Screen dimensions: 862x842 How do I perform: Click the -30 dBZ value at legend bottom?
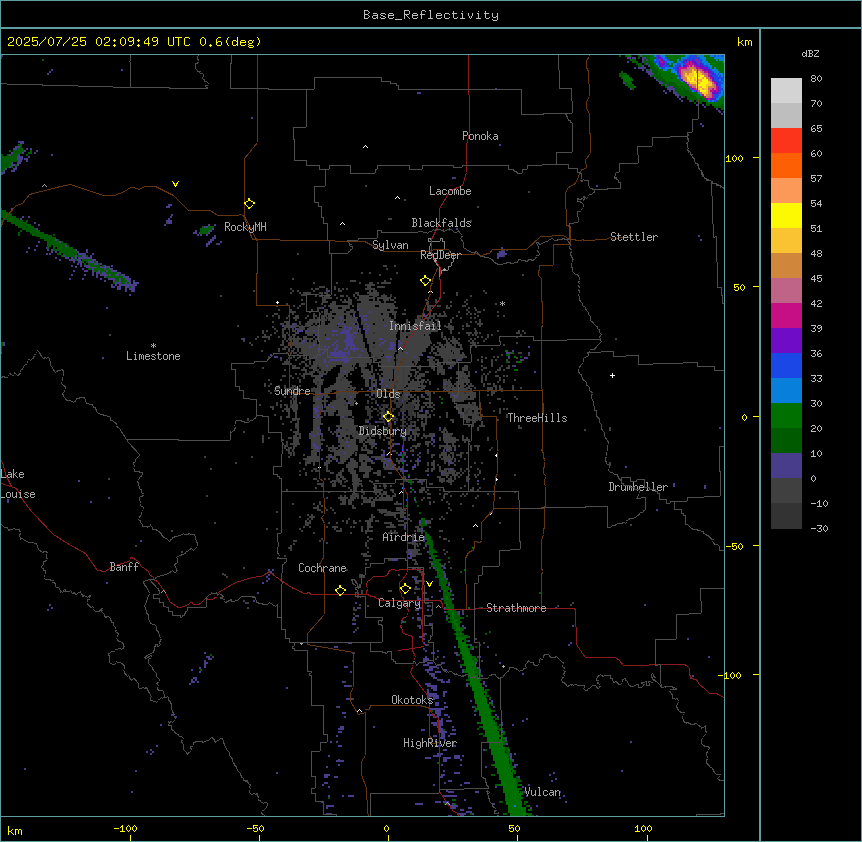pos(819,529)
